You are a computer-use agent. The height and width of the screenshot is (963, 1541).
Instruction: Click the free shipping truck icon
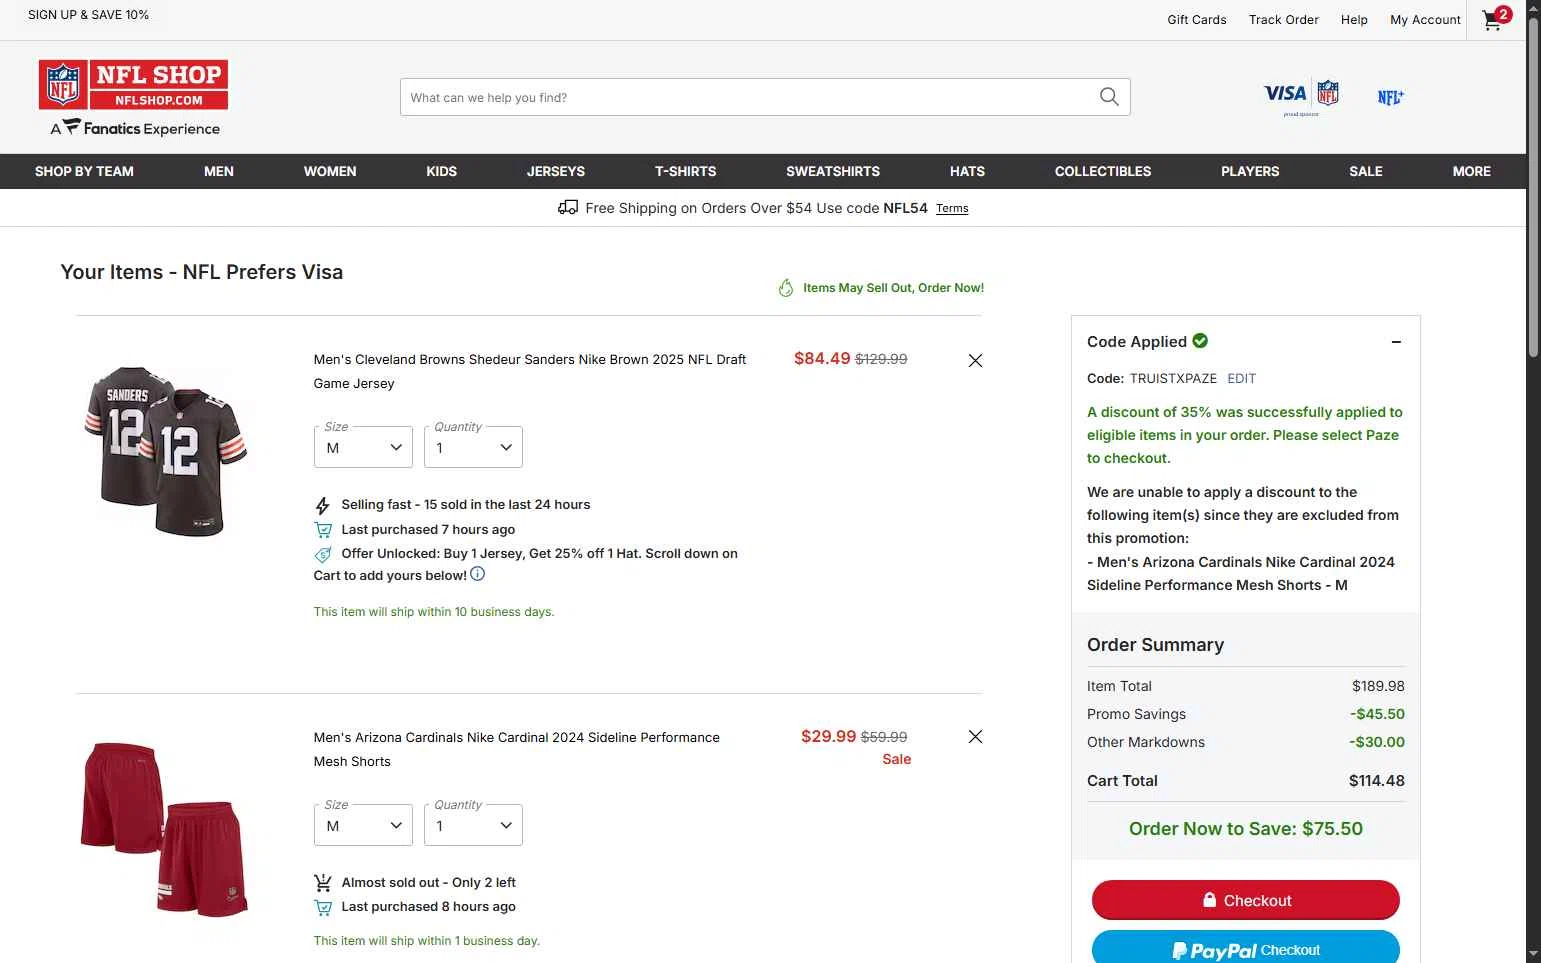pyautogui.click(x=568, y=208)
